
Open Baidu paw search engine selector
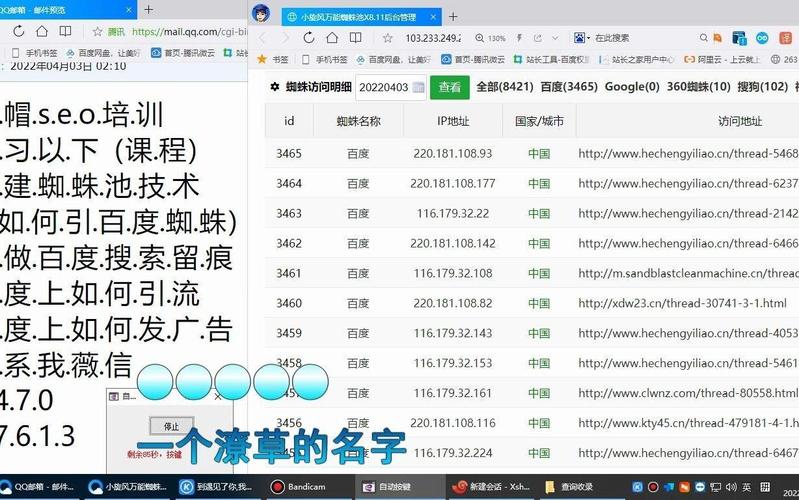pos(581,38)
